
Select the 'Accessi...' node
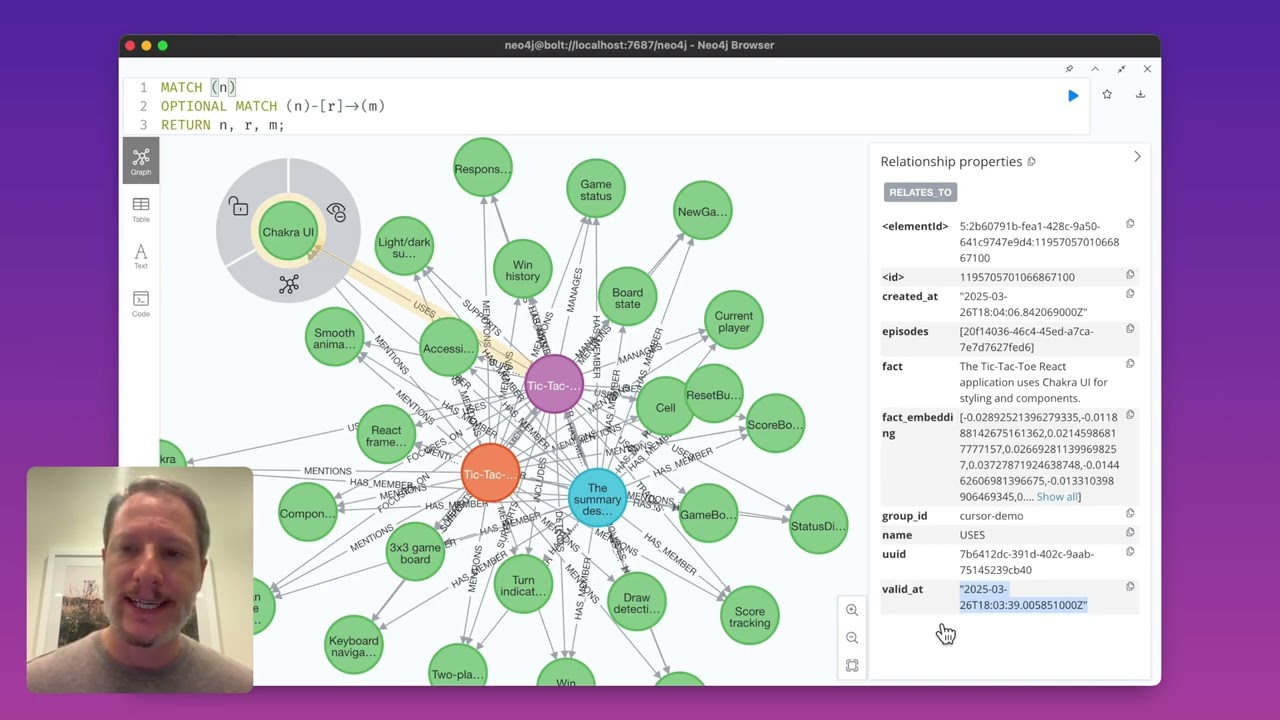[x=448, y=348]
